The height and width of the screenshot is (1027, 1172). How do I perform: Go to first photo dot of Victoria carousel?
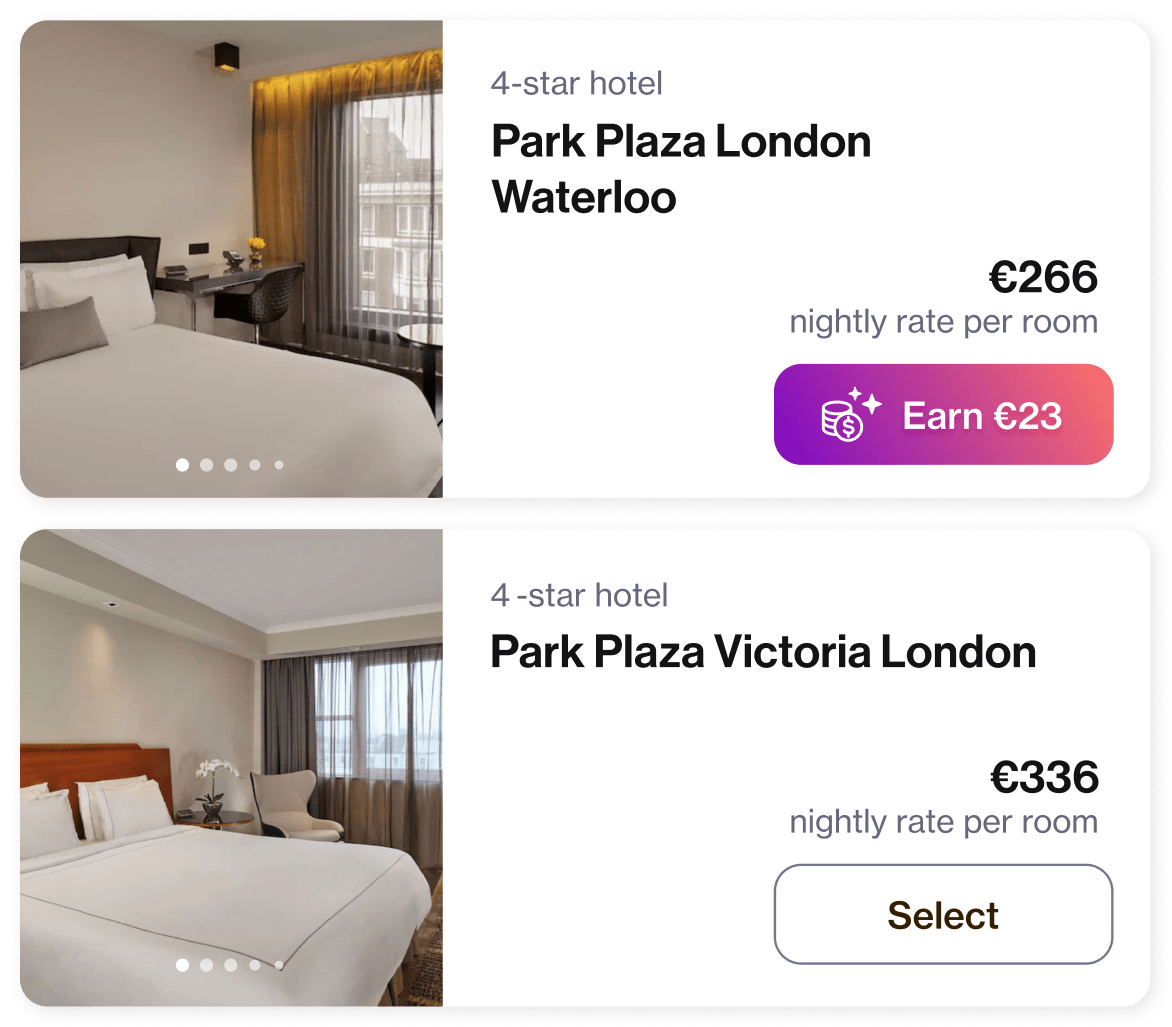click(x=182, y=965)
